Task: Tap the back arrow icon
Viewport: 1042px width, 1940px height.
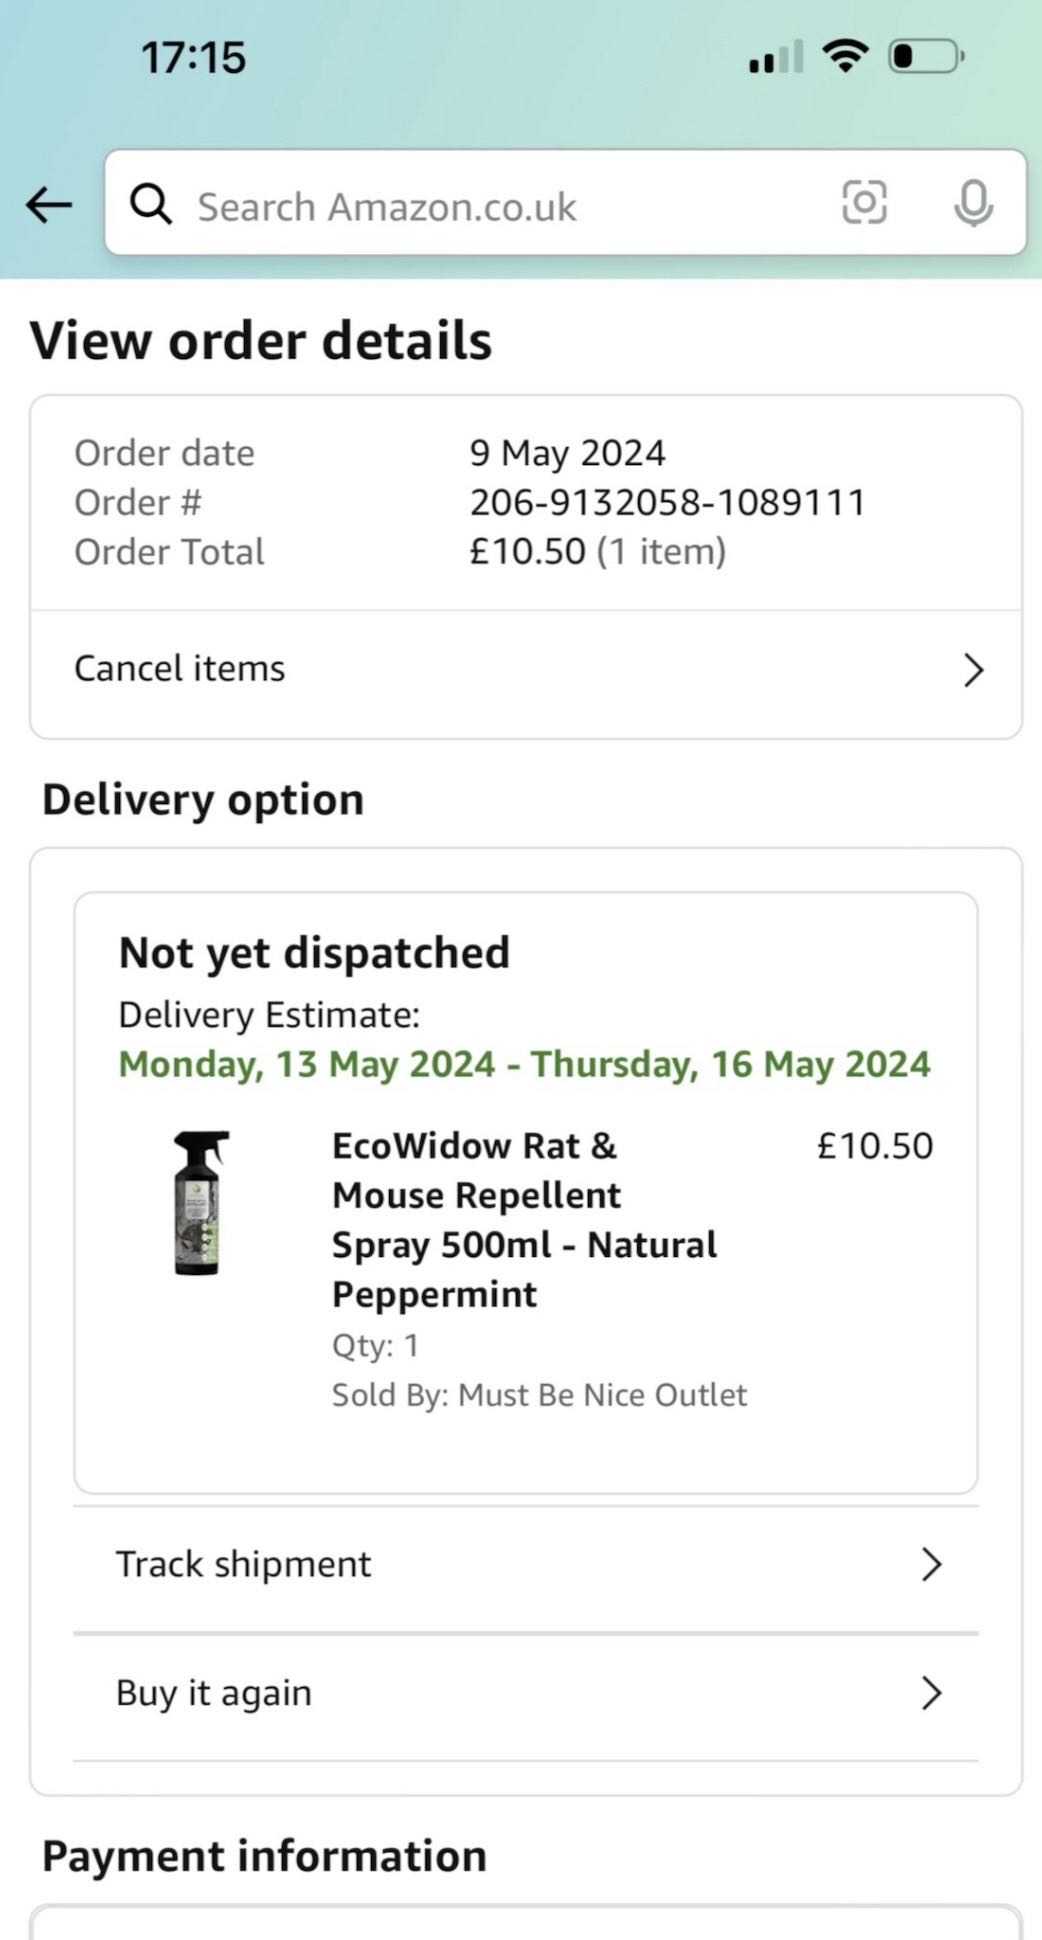Action: tap(49, 205)
